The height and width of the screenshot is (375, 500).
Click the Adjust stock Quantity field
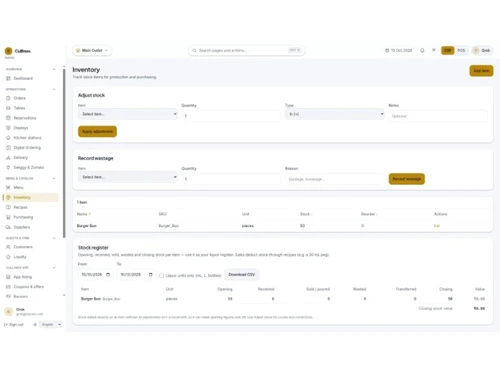click(231, 116)
